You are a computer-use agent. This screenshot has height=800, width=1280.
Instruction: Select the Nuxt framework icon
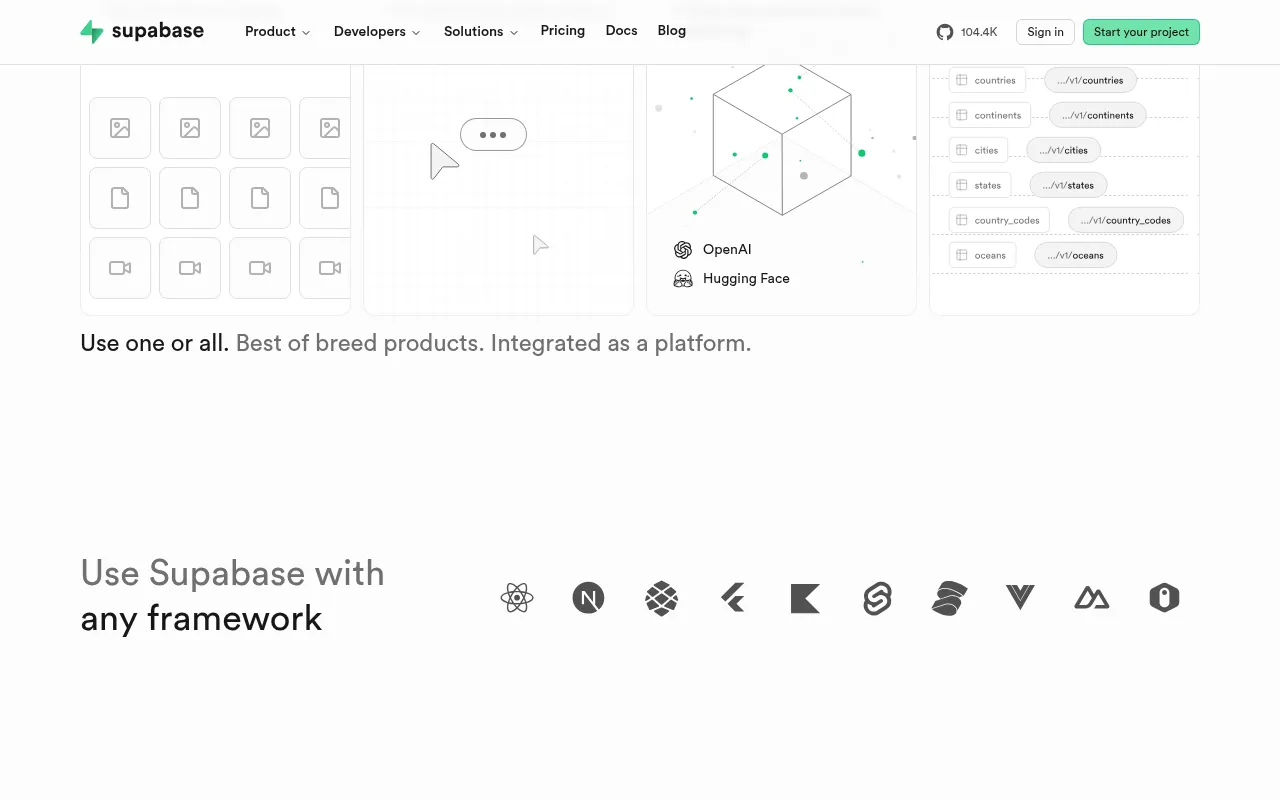tap(1092, 598)
